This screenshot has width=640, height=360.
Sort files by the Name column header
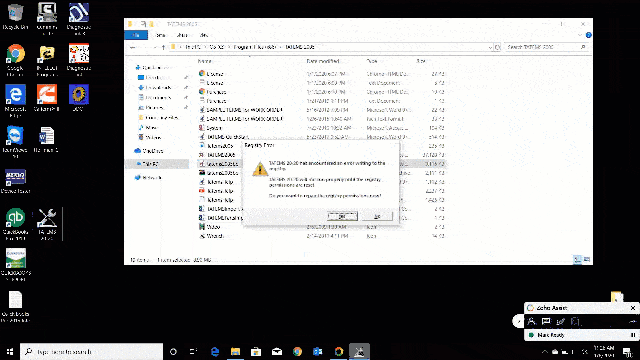205,61
